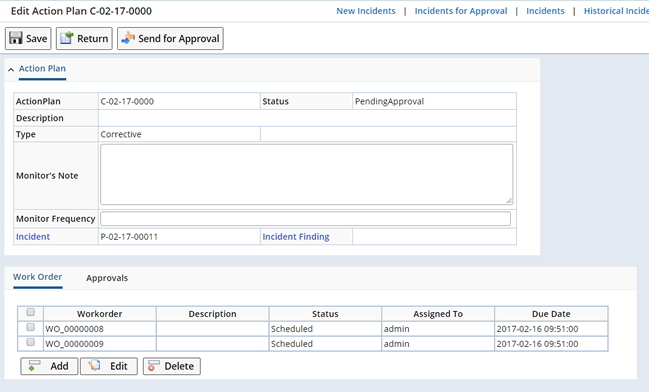Follow the Incident field link

click(33, 236)
